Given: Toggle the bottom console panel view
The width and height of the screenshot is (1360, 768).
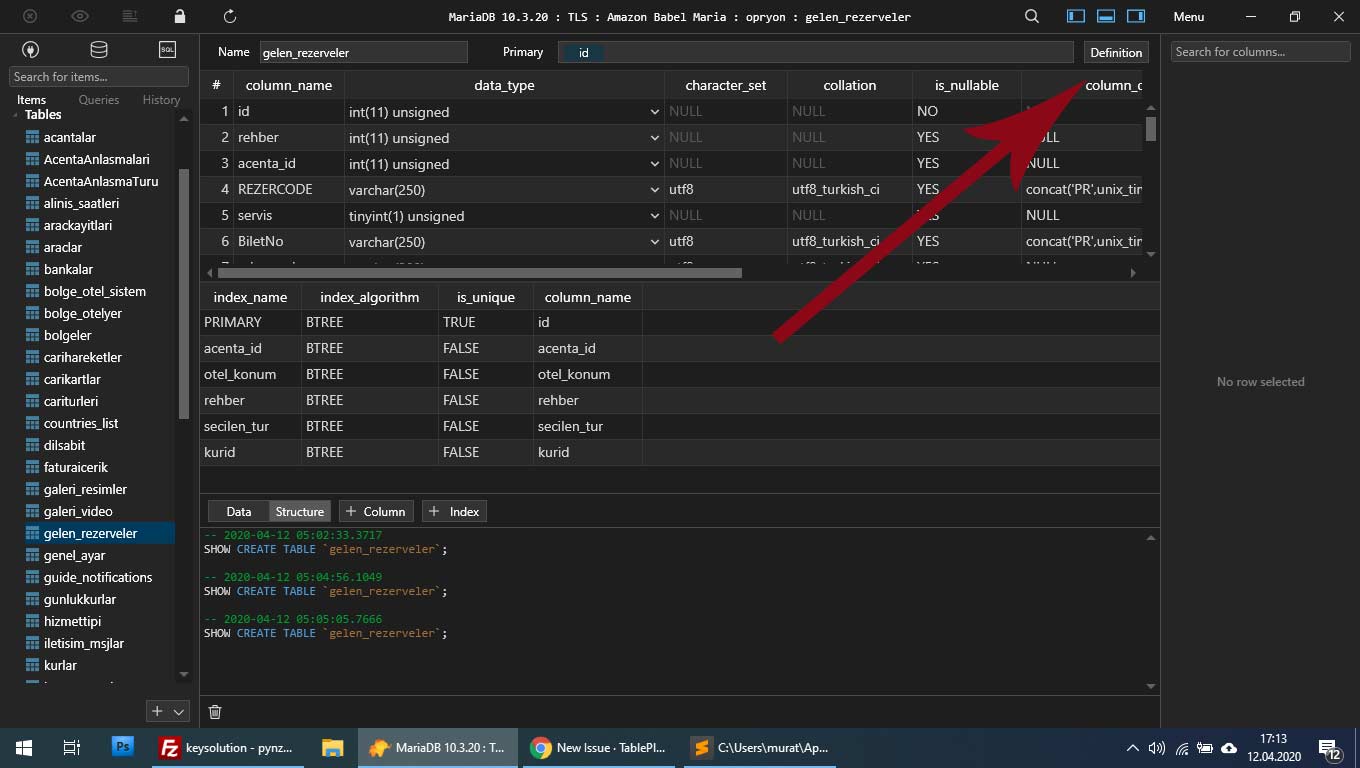Looking at the screenshot, I should tap(1105, 16).
